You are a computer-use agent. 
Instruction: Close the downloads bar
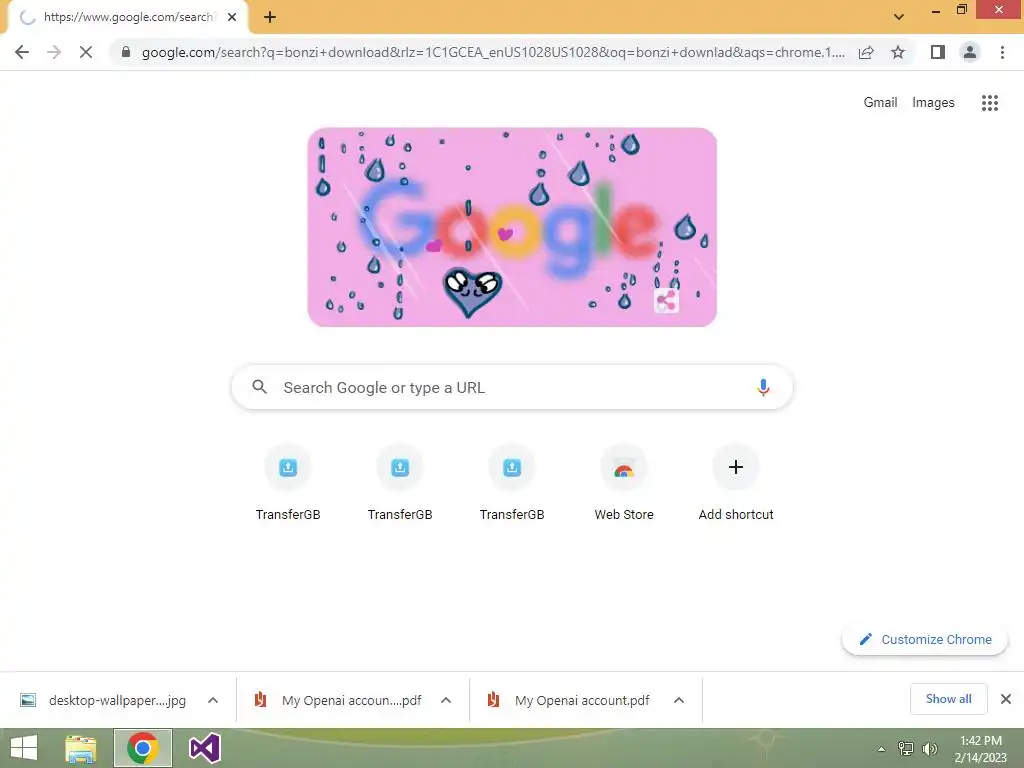(1006, 699)
